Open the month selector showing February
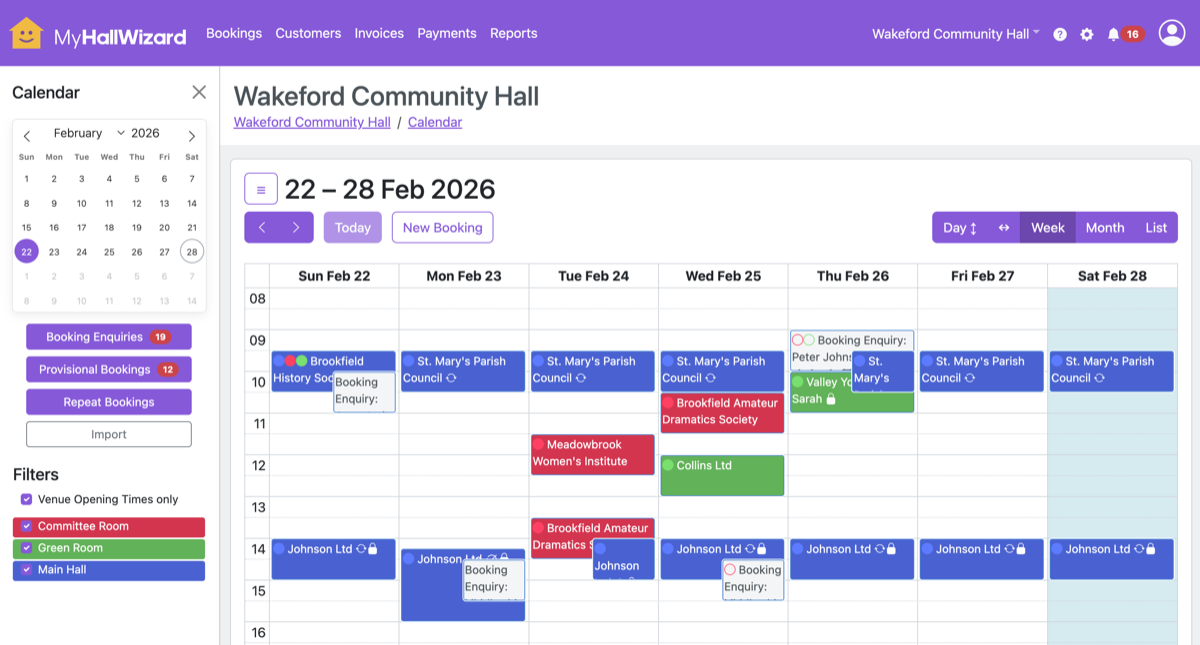 pyautogui.click(x=81, y=132)
